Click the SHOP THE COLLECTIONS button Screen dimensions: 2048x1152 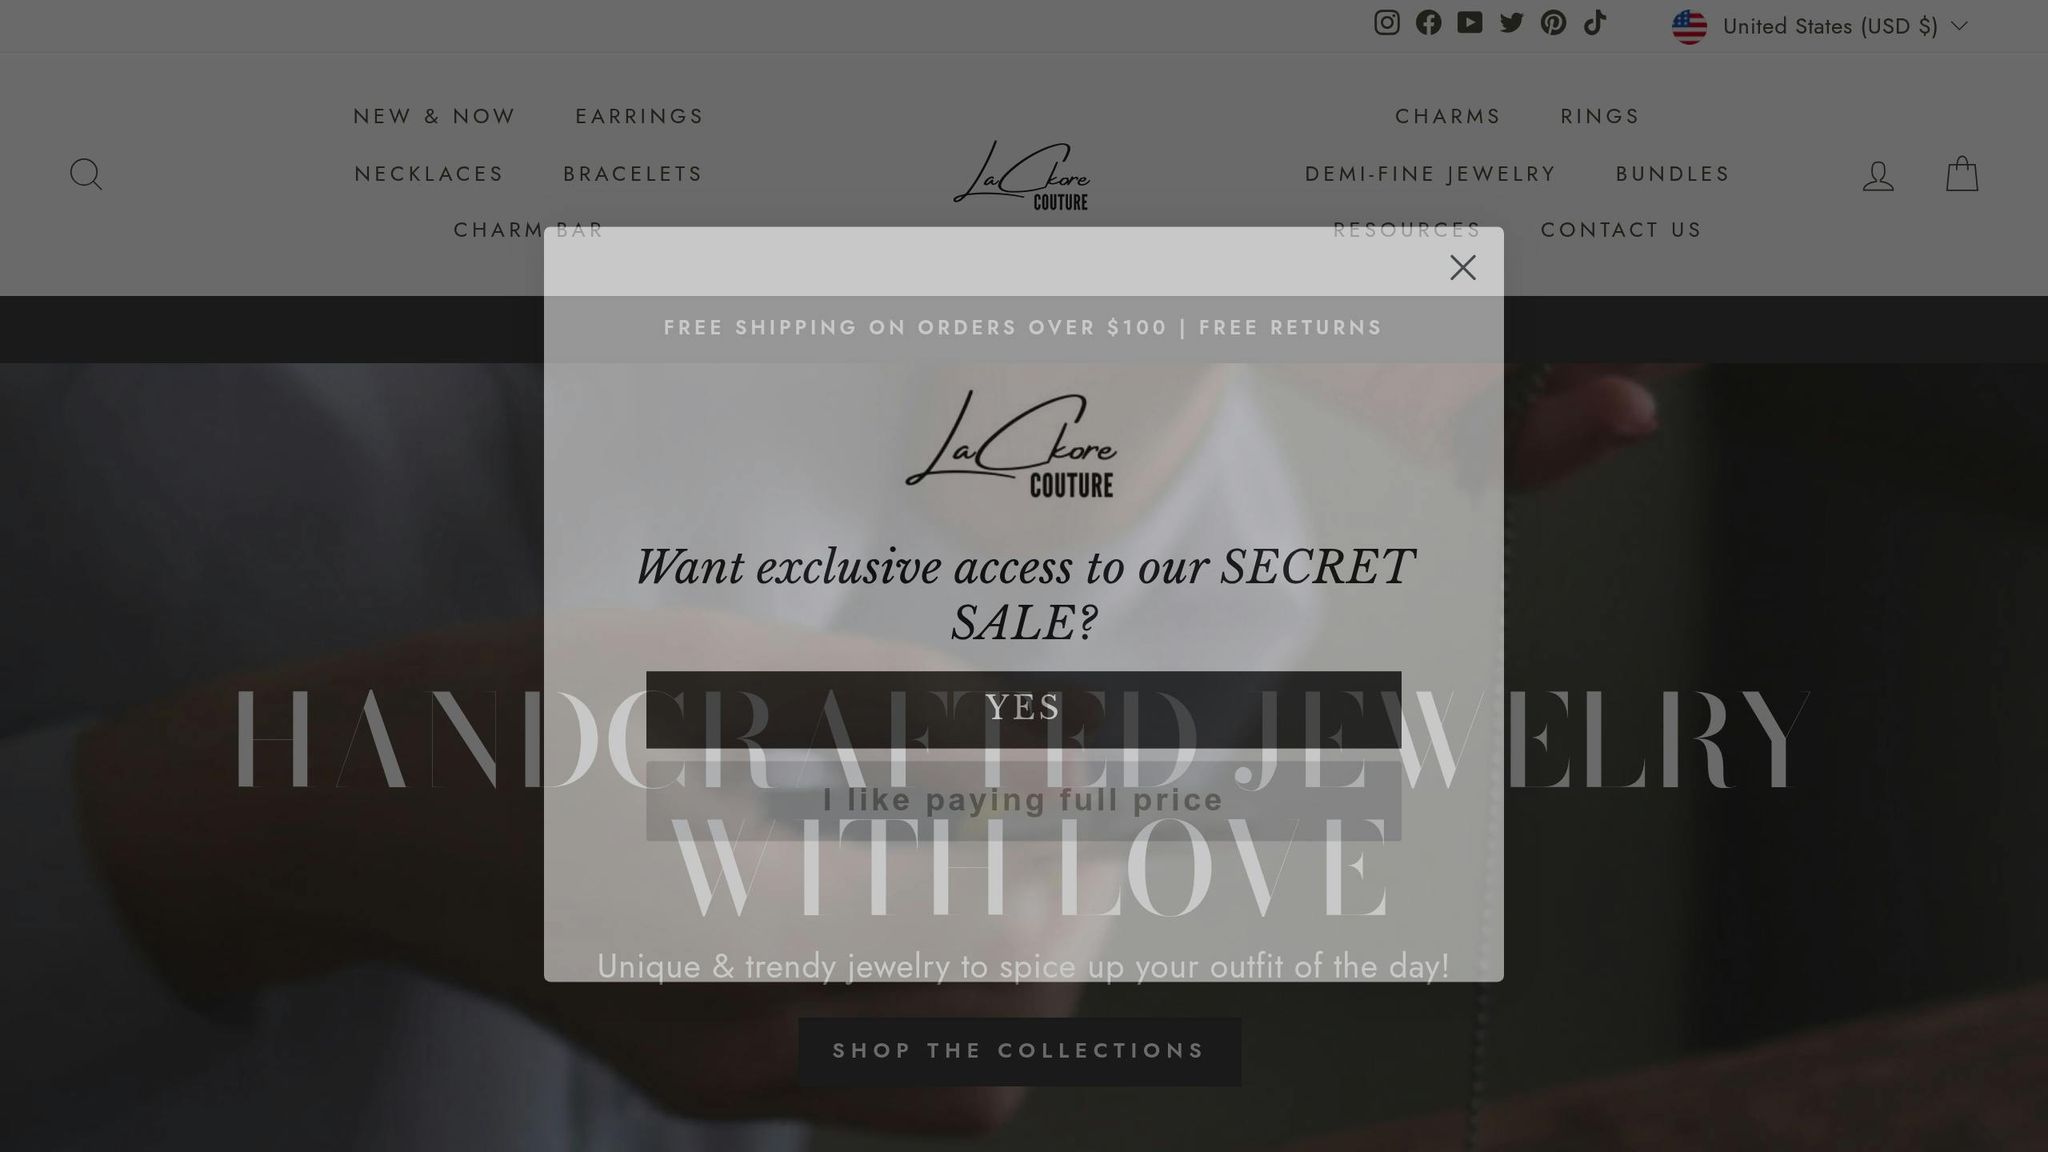[x=1019, y=1051]
